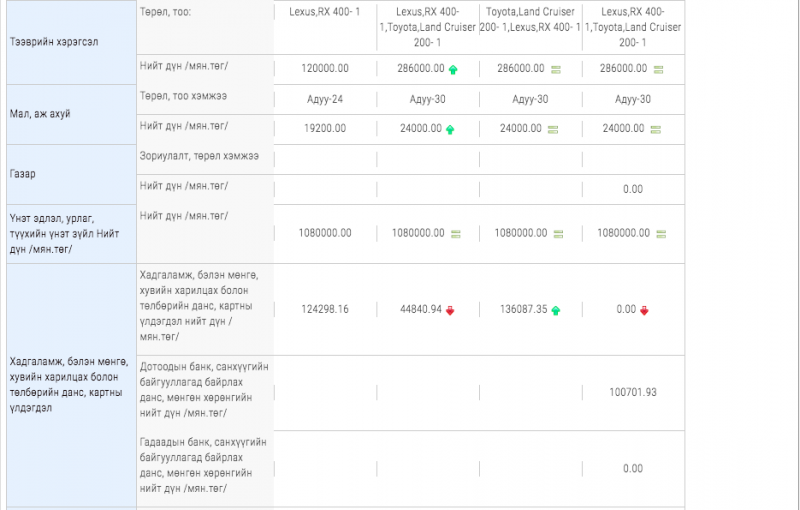Click last equals icon in 286000.00 row
Viewport: 800px width, 510px height.
tap(657, 69)
